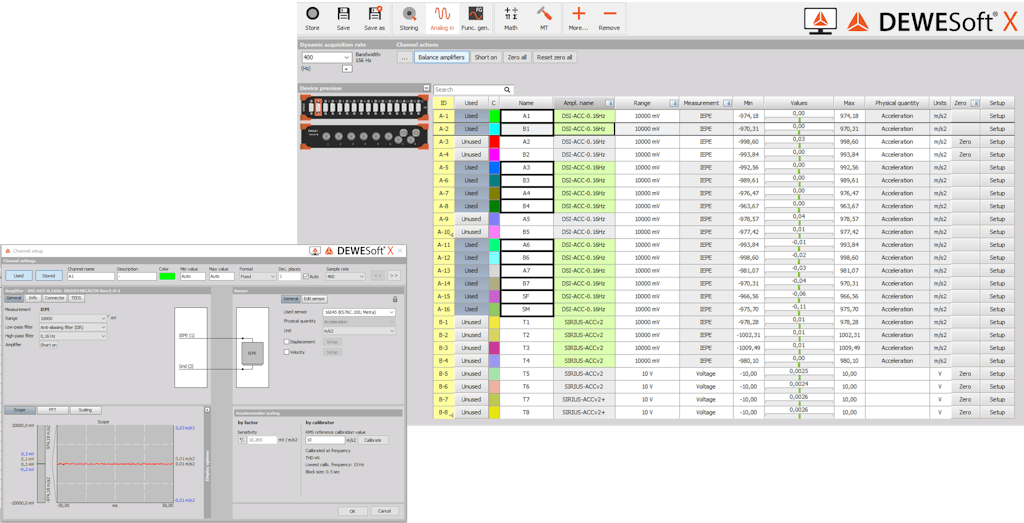The width and height of the screenshot is (1024, 523).
Task: Switch to the Edit sensor tab
Action: point(313,298)
